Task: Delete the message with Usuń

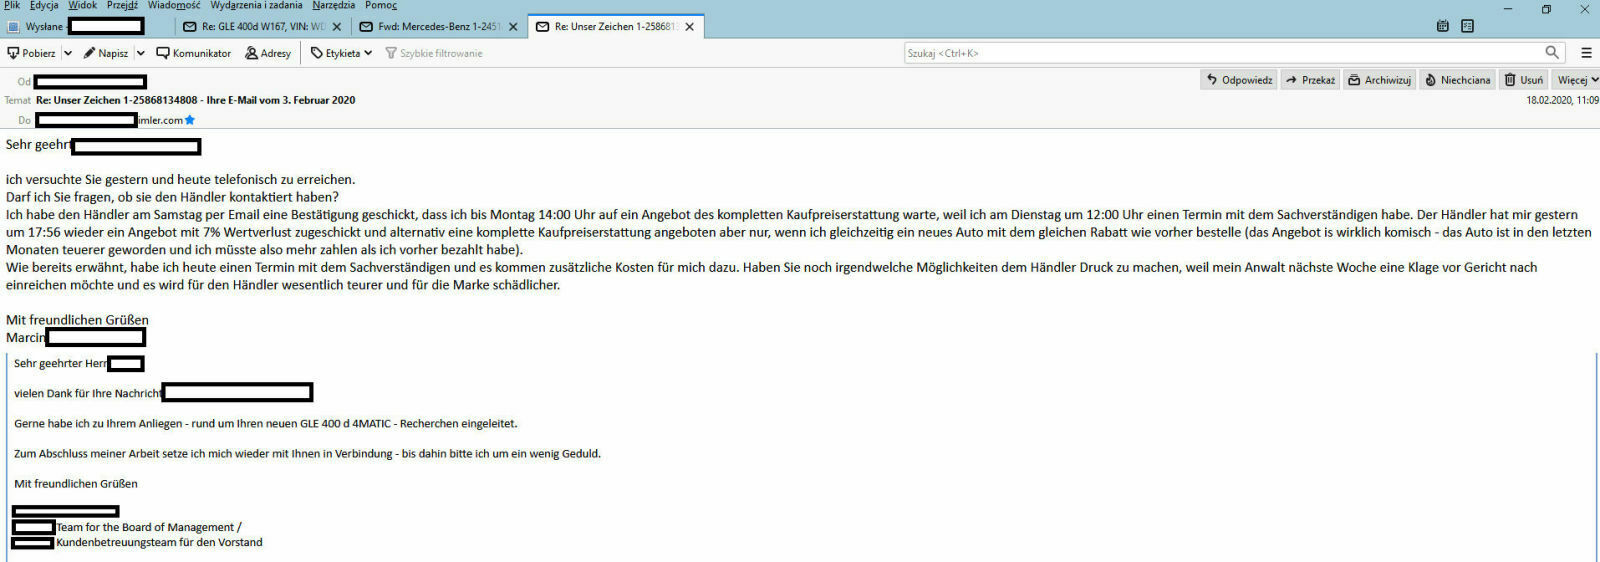Action: click(1523, 80)
